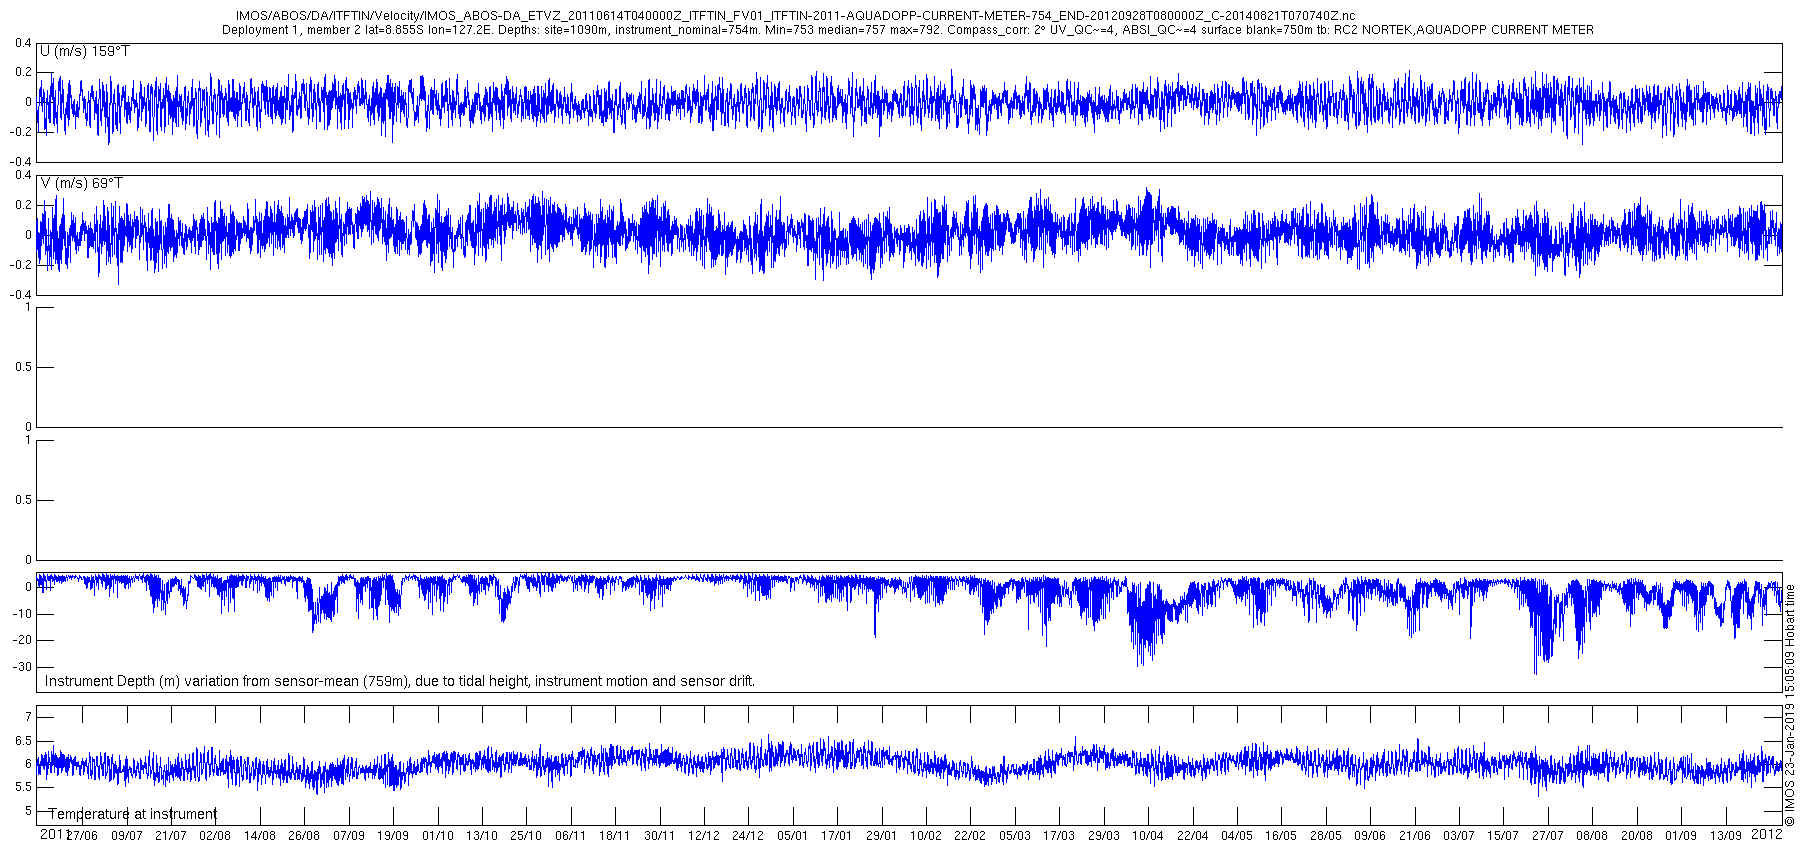The width and height of the screenshot is (1800, 850).
Task: Click the '10/02' date label
Action: pos(926,836)
